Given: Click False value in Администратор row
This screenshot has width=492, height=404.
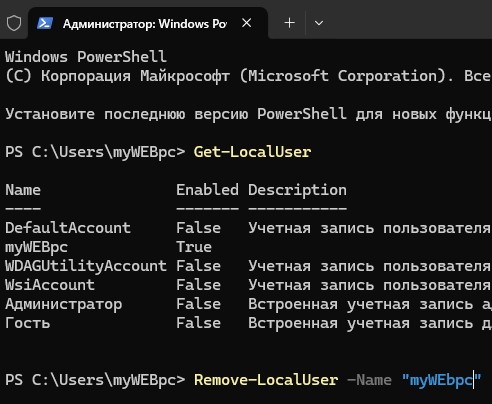Looking at the screenshot, I should (x=198, y=304).
